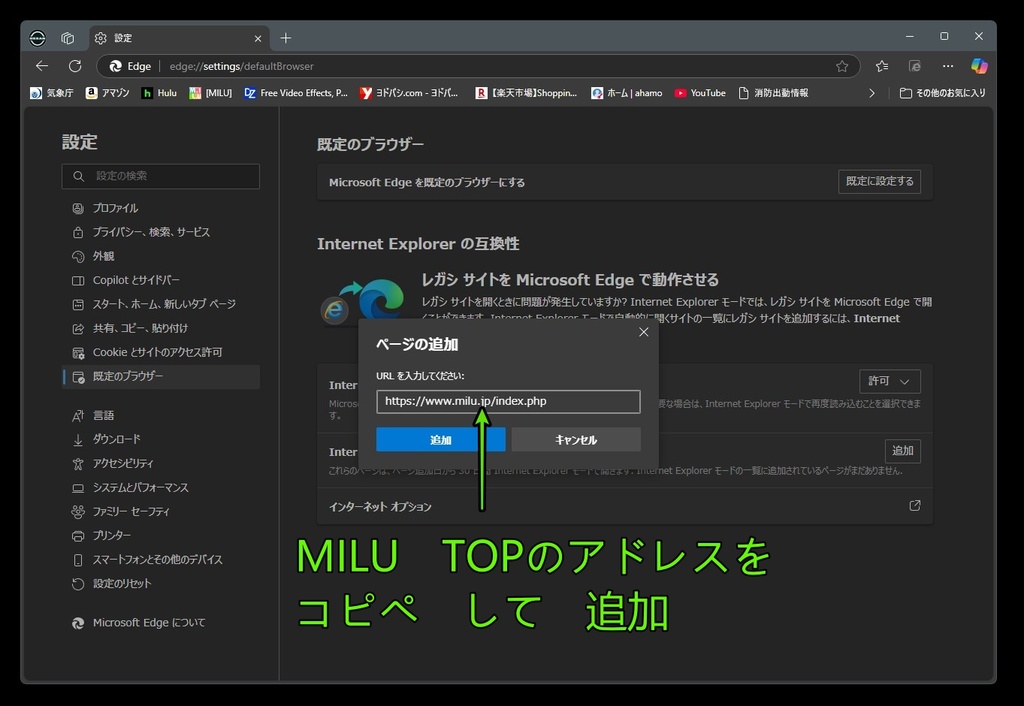Open システムとパフォーマンス settings
Screen dimensions: 1024x706
point(161,488)
